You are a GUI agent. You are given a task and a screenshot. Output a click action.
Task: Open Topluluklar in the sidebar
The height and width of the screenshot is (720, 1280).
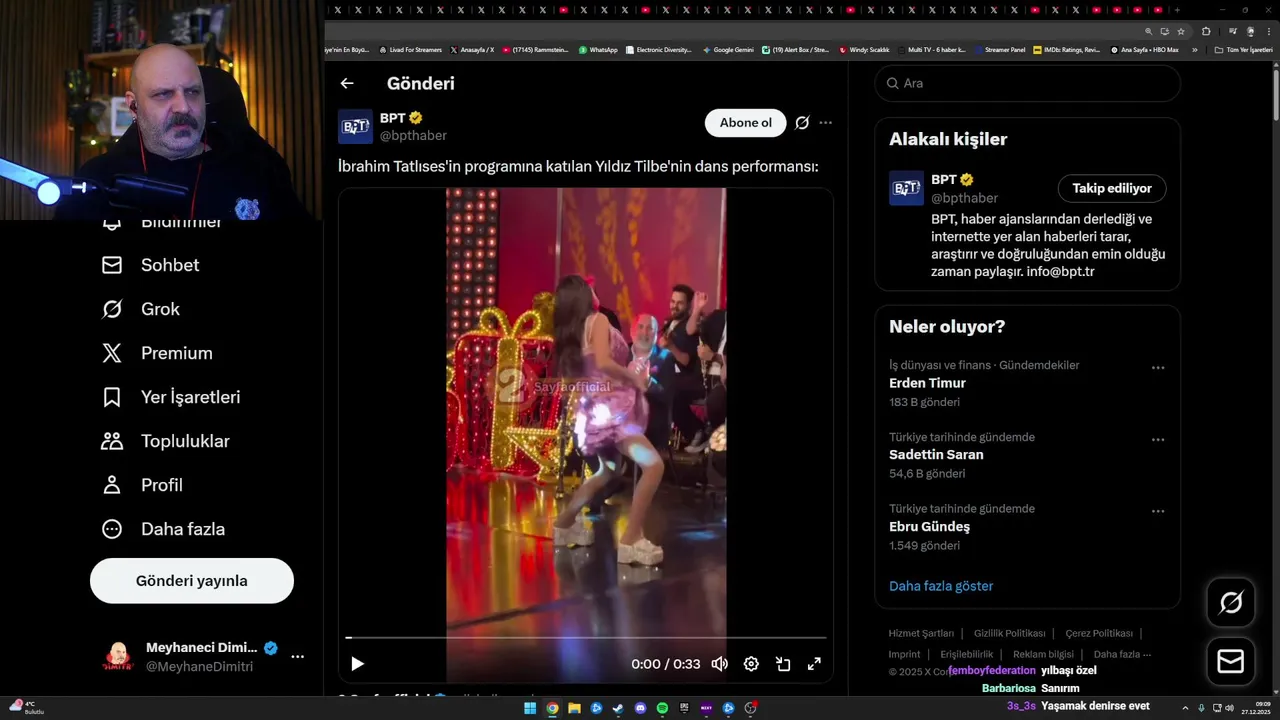[166, 441]
